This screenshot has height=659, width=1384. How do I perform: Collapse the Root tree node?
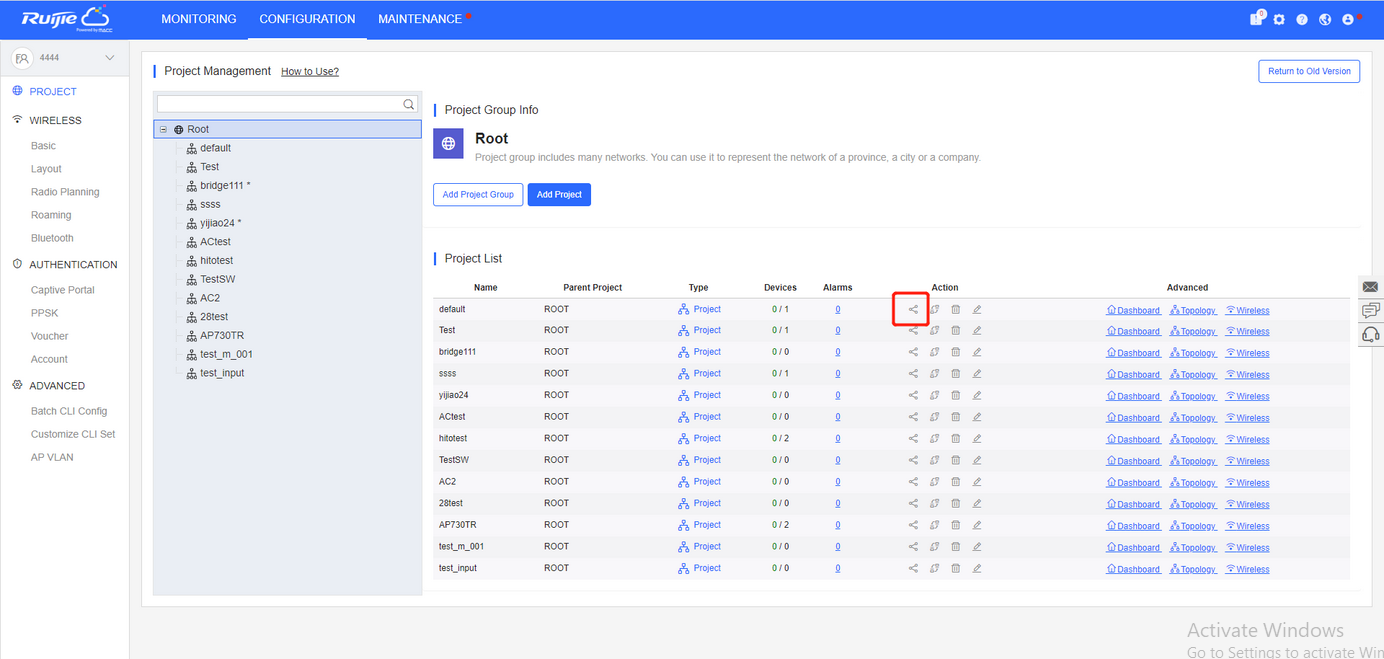coord(164,129)
